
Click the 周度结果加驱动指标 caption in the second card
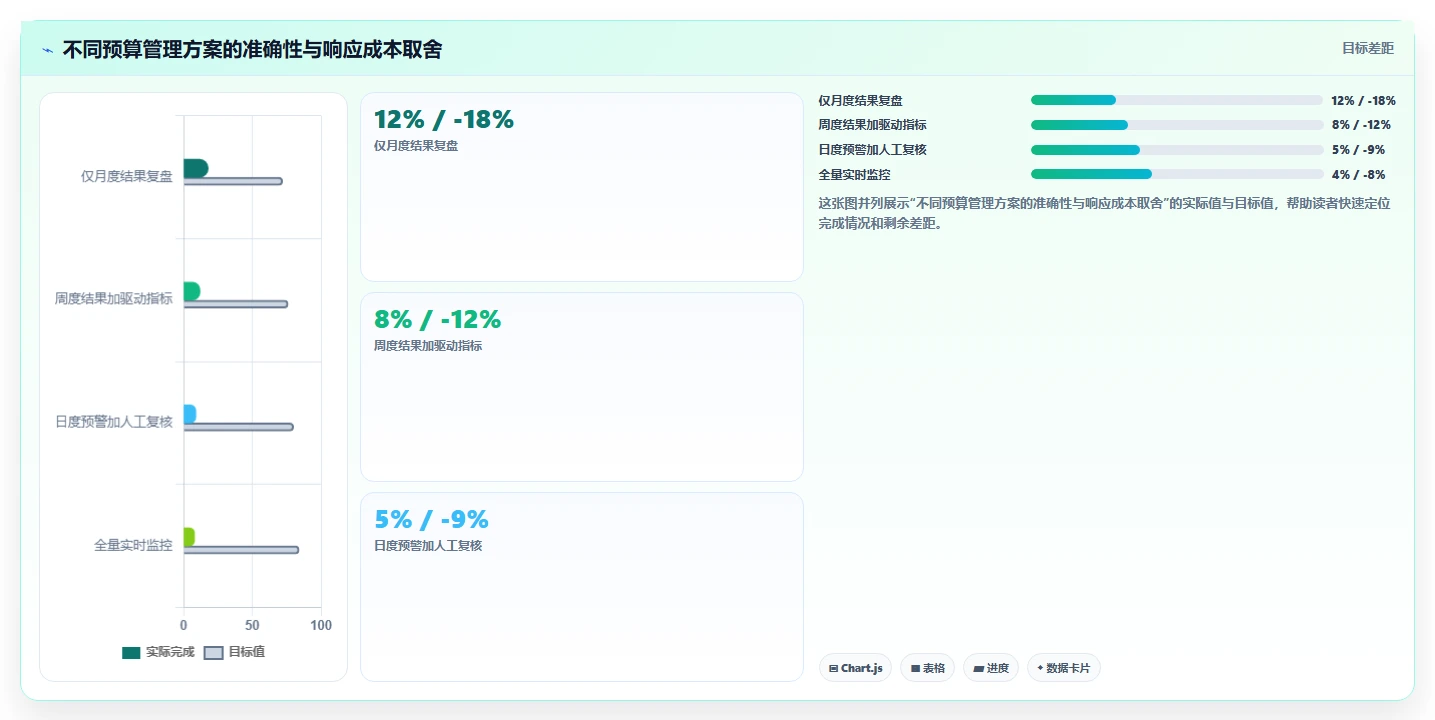pyautogui.click(x=428, y=345)
